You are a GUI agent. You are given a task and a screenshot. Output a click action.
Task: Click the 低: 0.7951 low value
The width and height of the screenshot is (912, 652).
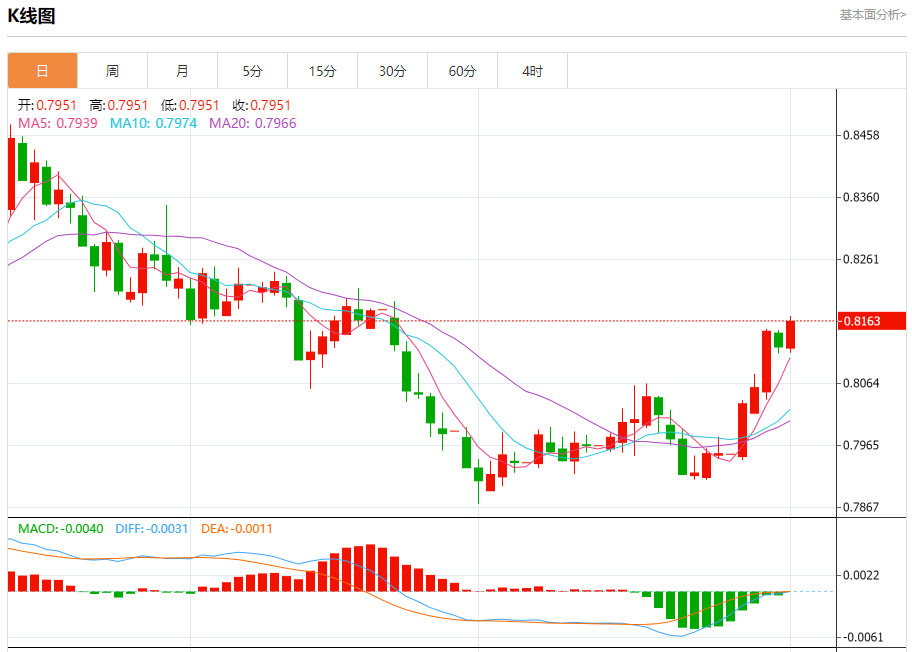(190, 105)
